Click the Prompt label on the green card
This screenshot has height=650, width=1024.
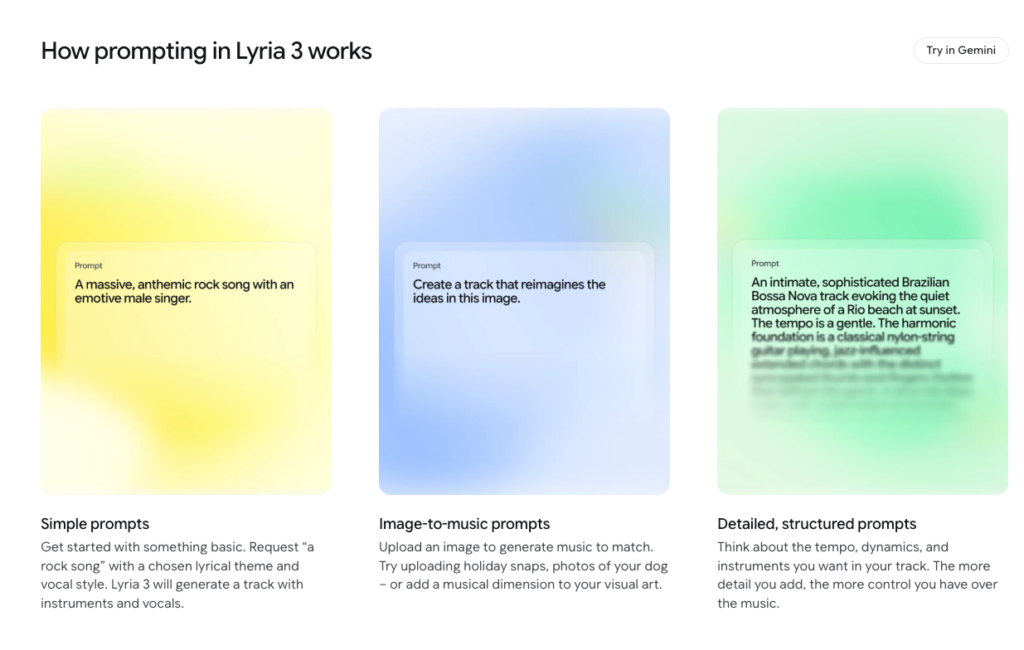coord(765,263)
